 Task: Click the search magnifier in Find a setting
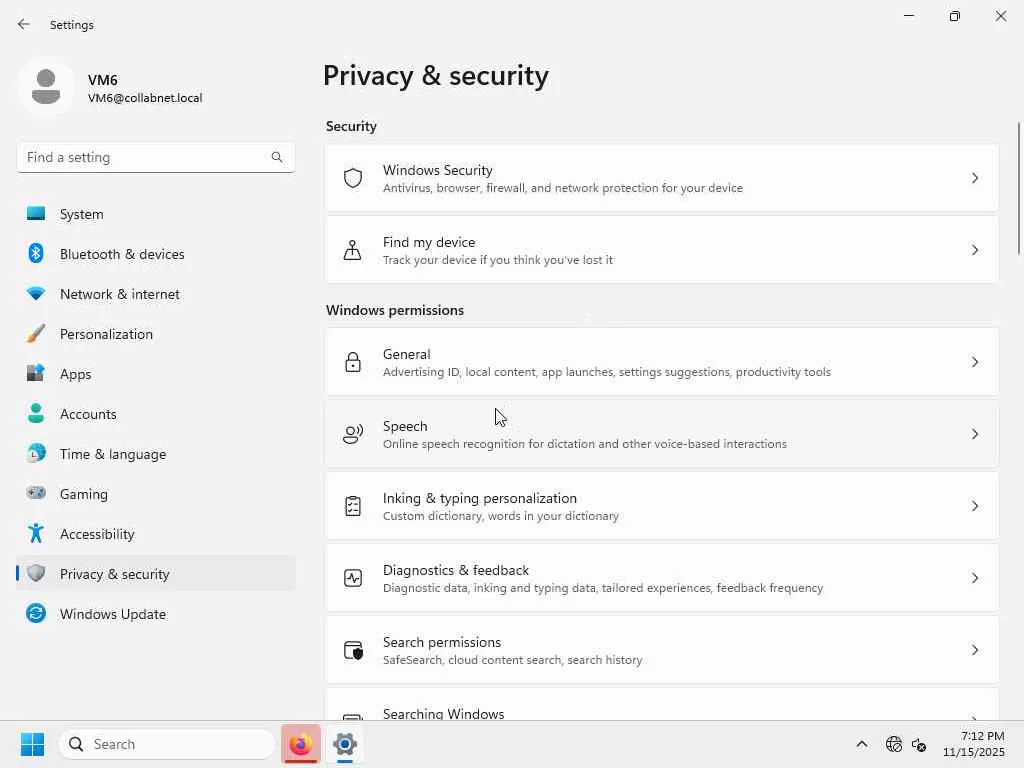tap(277, 157)
